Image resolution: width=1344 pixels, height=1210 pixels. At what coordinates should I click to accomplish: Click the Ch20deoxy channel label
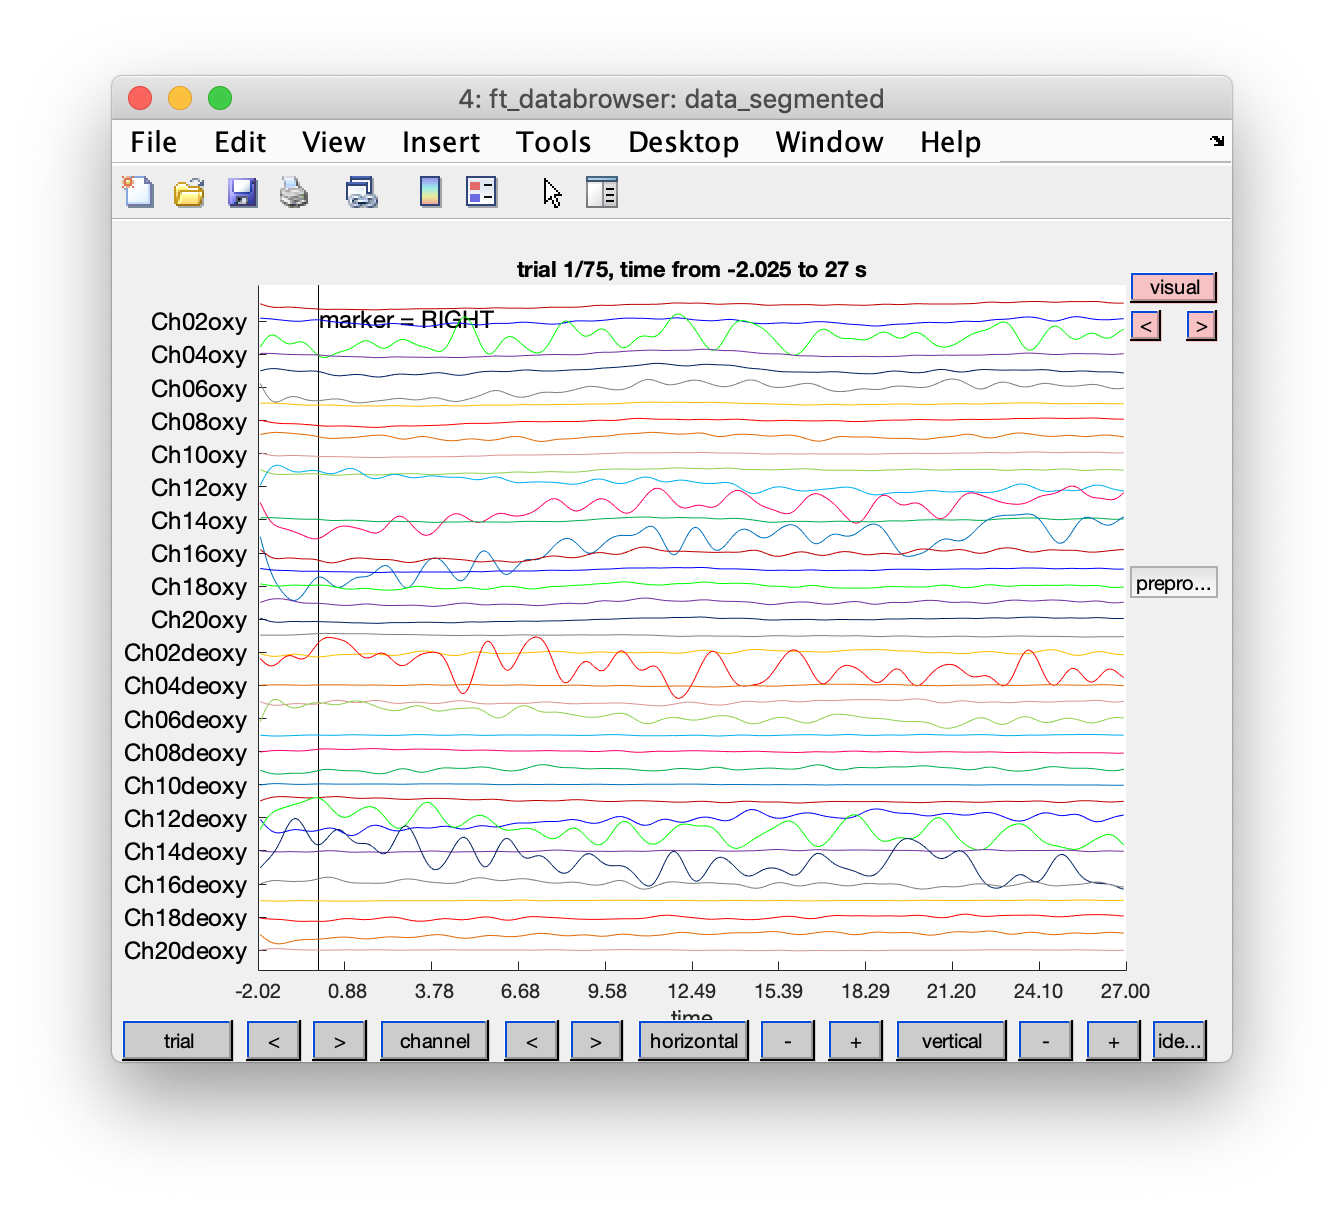[x=186, y=951]
